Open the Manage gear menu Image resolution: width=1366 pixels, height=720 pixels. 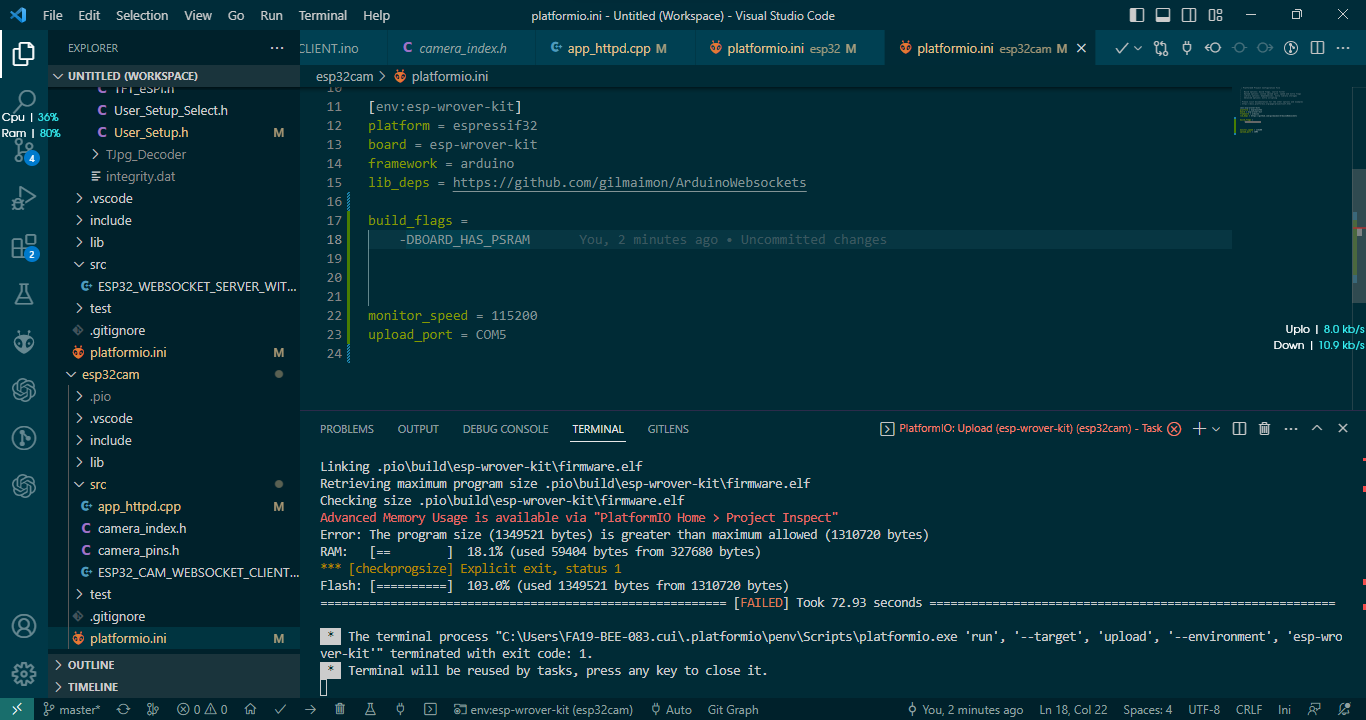[x=24, y=673]
